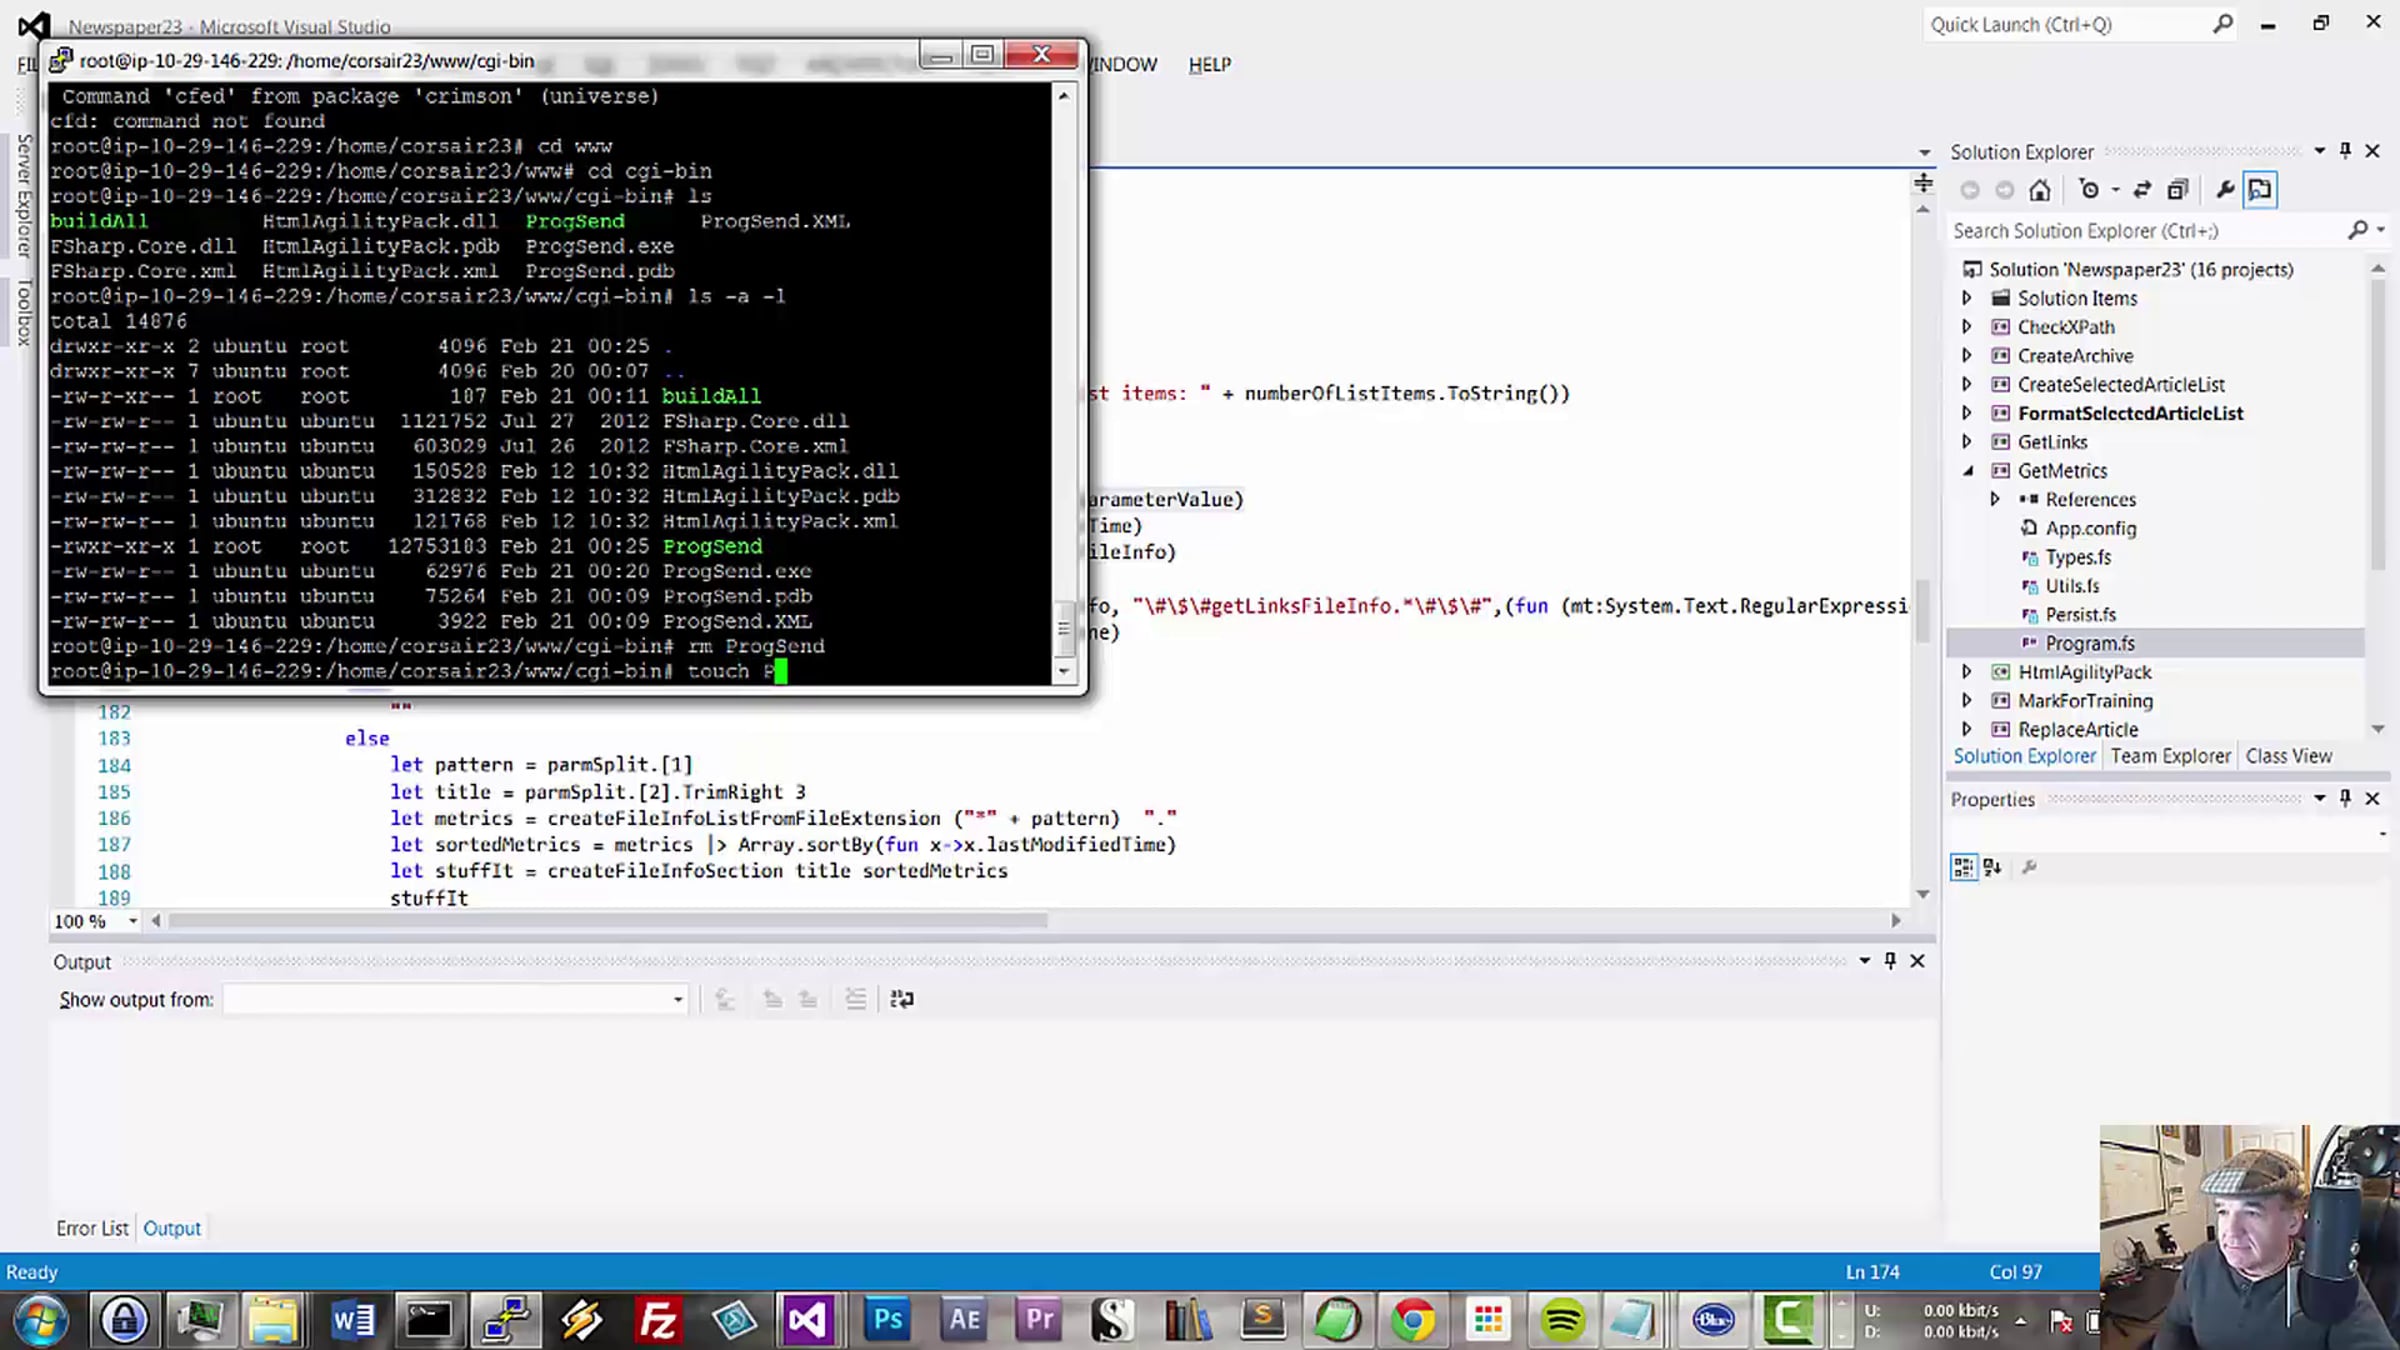Open Show output from dropdown
Viewport: 2400px width, 1350px height.
coord(677,999)
